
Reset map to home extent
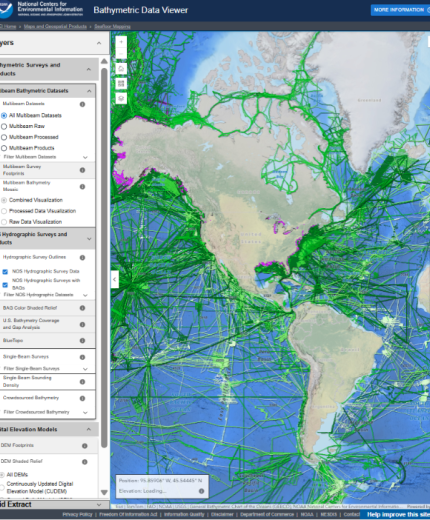click(121, 69)
